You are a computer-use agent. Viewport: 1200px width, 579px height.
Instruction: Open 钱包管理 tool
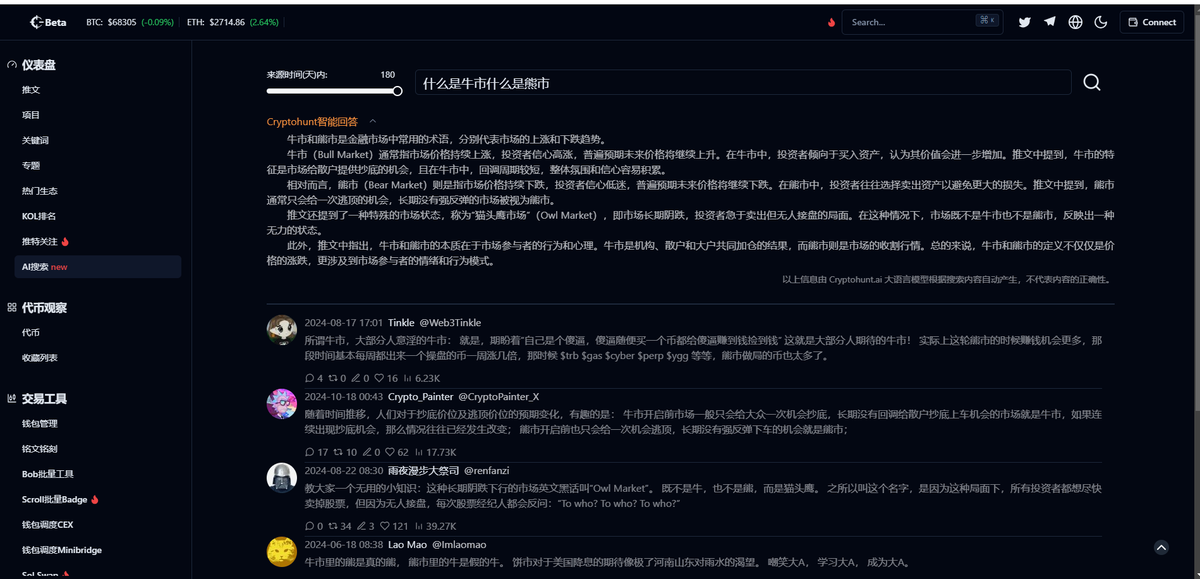click(x=40, y=424)
